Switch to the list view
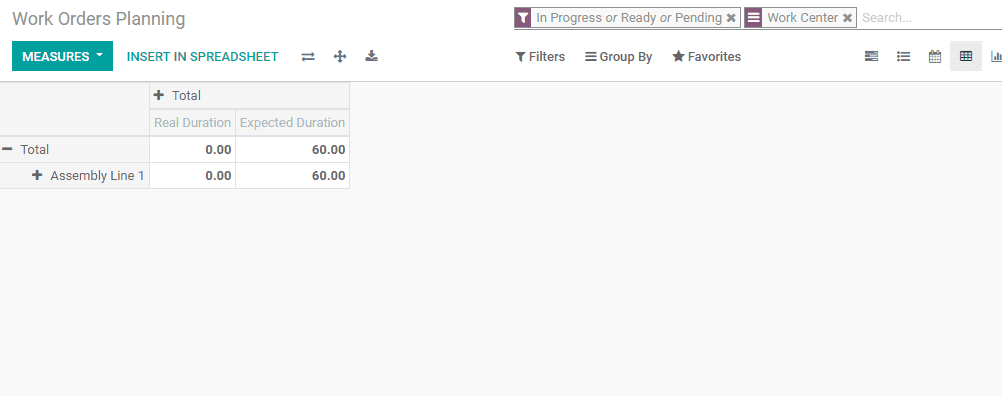1002x396 pixels. (903, 56)
